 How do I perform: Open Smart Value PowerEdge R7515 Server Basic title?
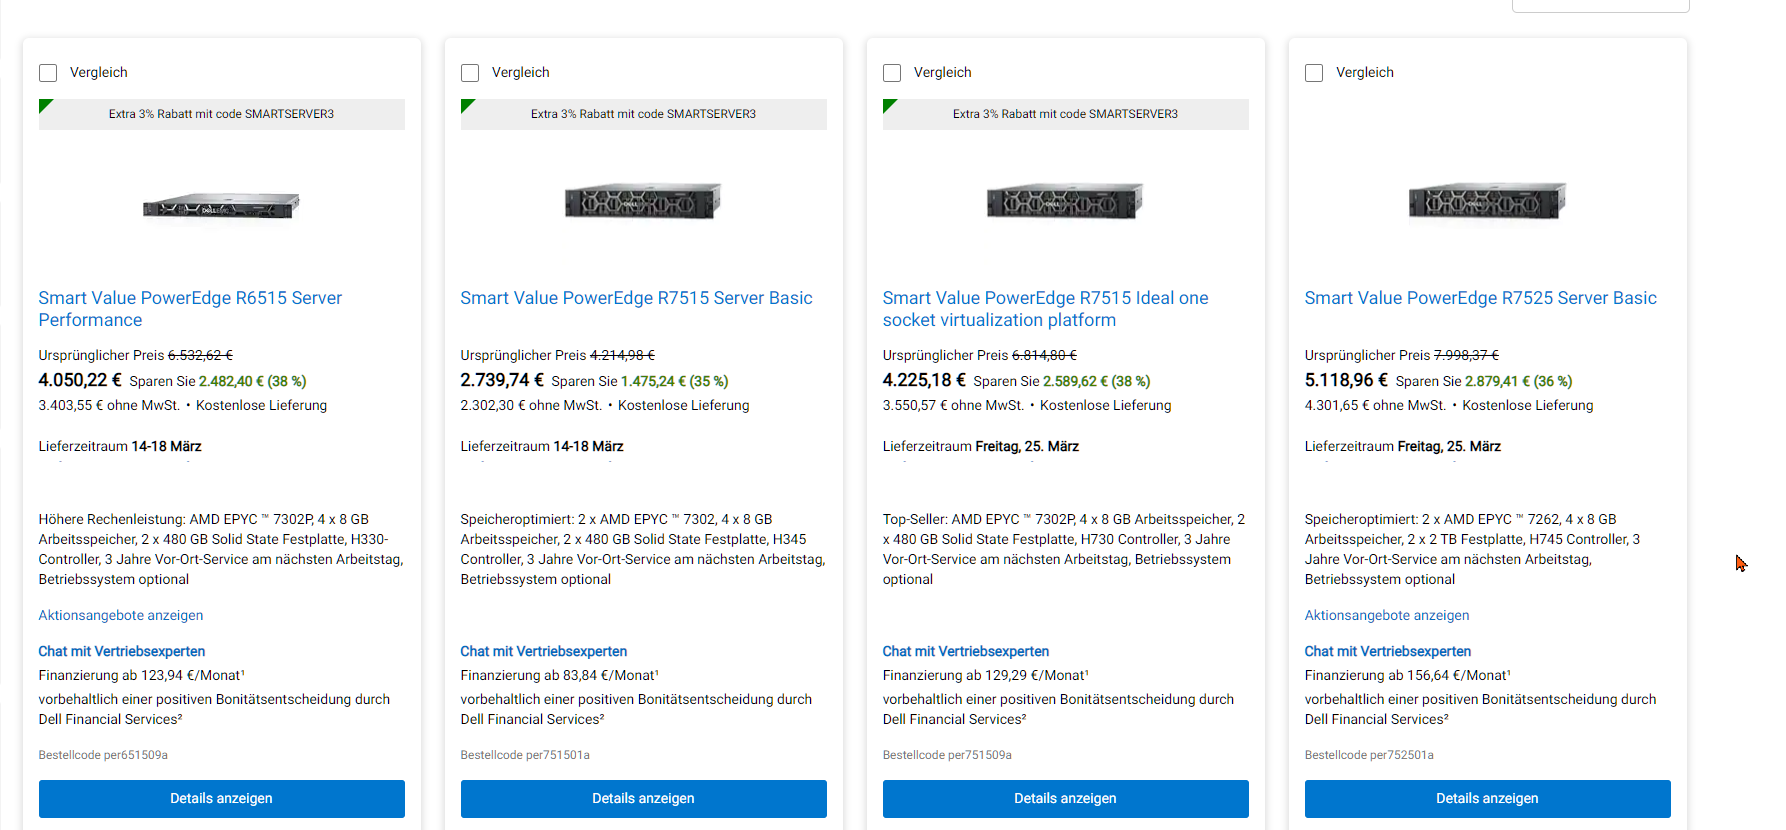[636, 298]
